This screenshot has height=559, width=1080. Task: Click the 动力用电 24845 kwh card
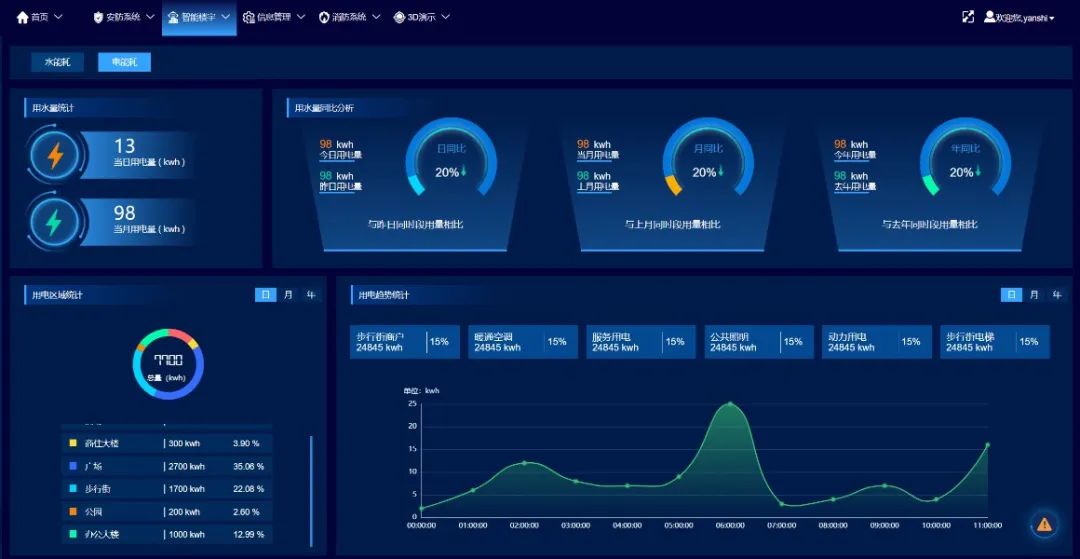tap(877, 341)
